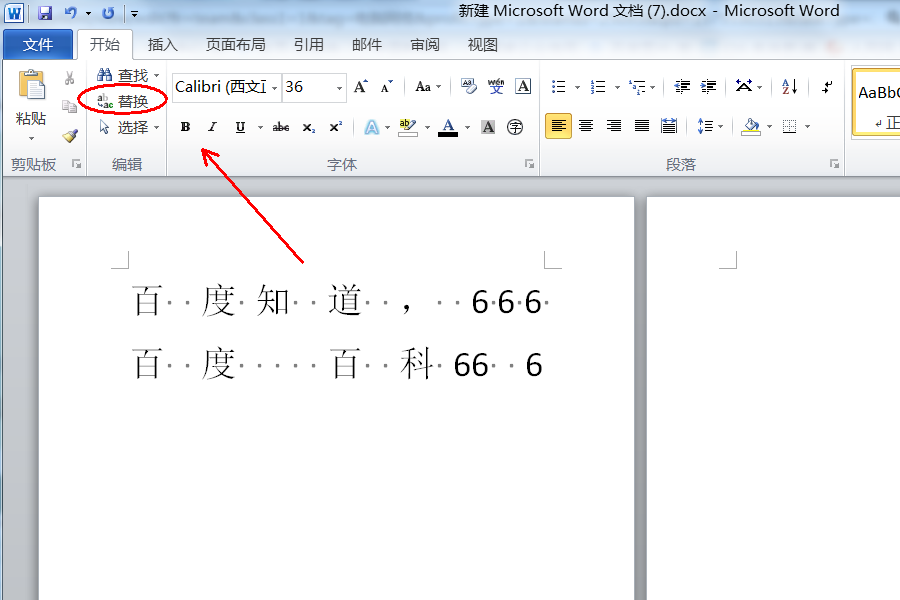Switch to the 视图 View tab
Viewport: 900px width, 600px height.
pos(482,45)
